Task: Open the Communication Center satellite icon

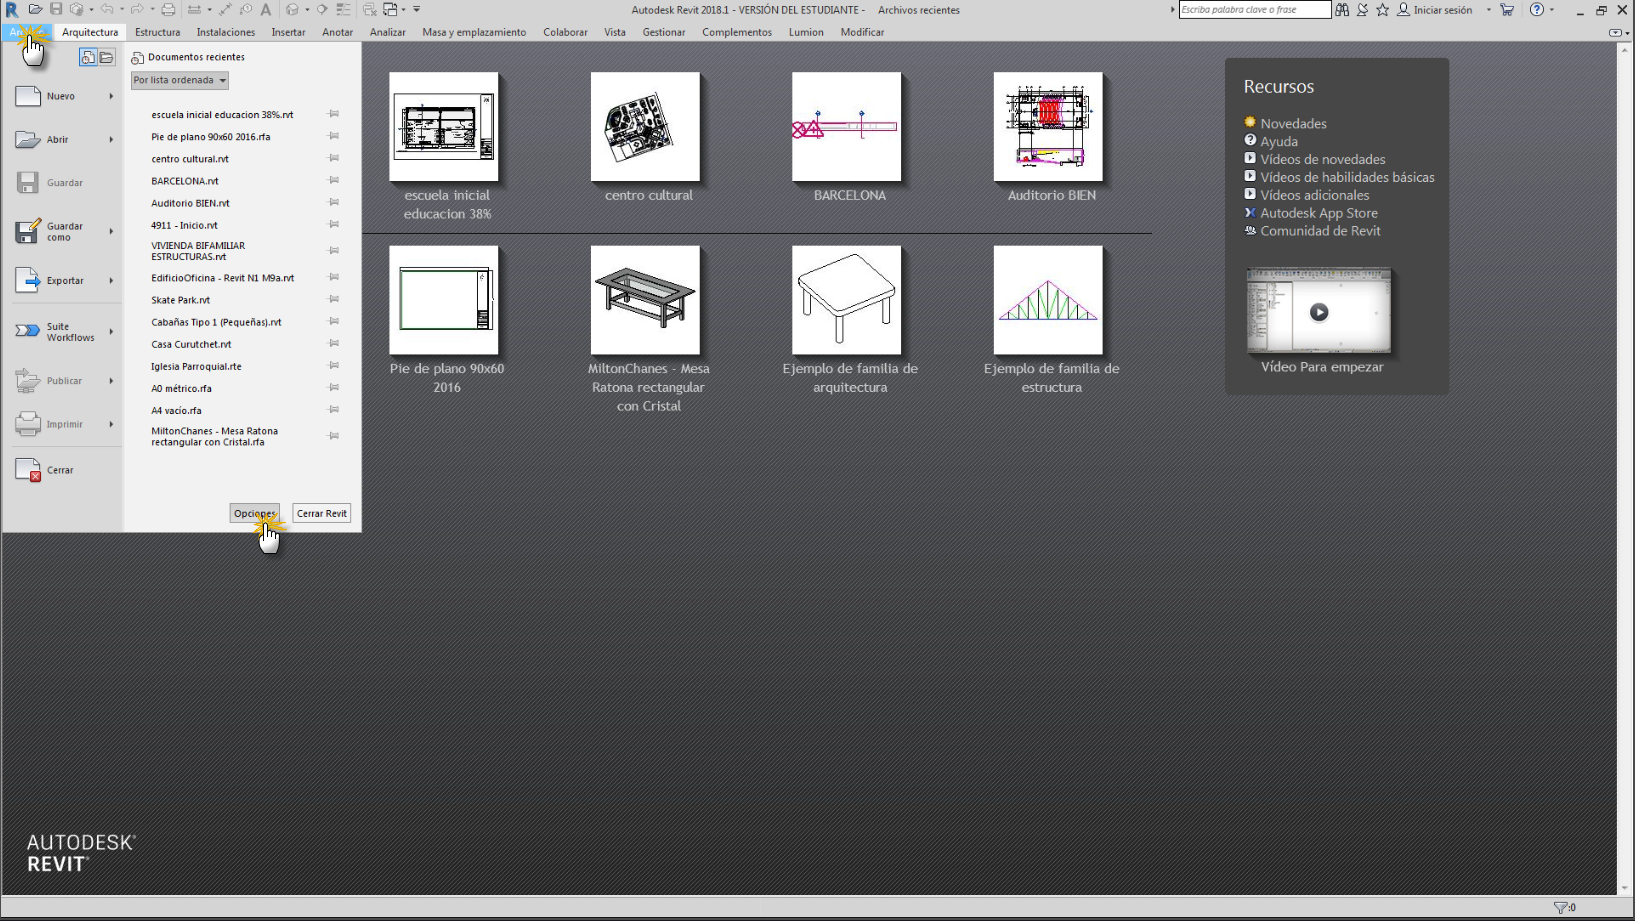Action: (1362, 9)
